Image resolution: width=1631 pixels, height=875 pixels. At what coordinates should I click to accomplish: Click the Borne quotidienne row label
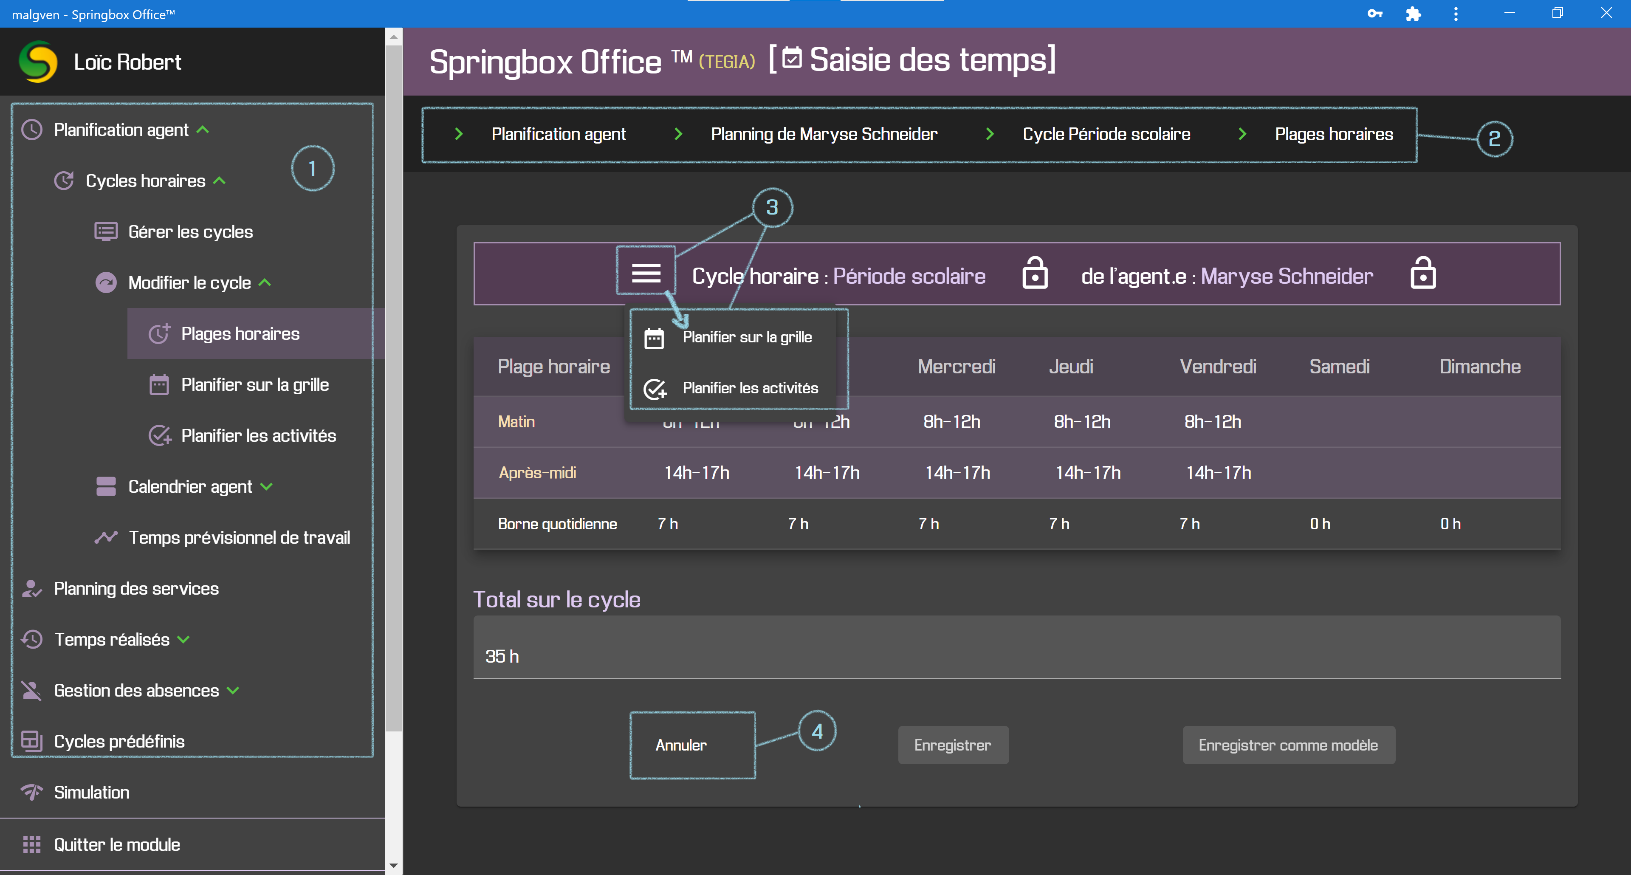tap(558, 524)
